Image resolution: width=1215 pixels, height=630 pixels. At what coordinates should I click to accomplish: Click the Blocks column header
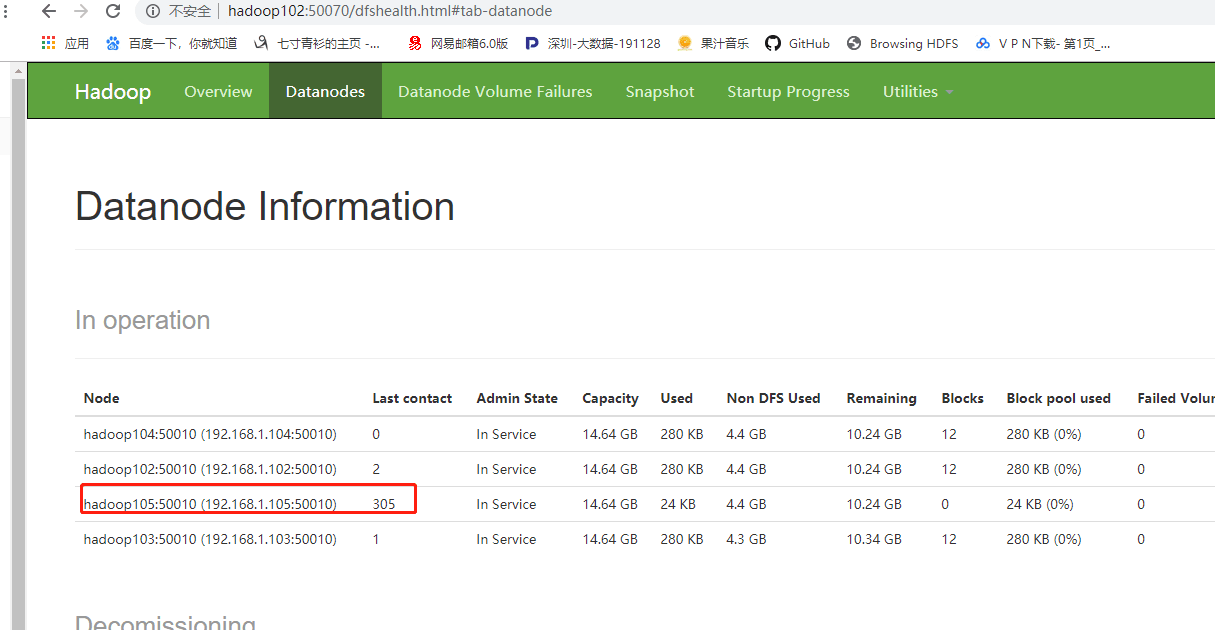click(x=962, y=398)
